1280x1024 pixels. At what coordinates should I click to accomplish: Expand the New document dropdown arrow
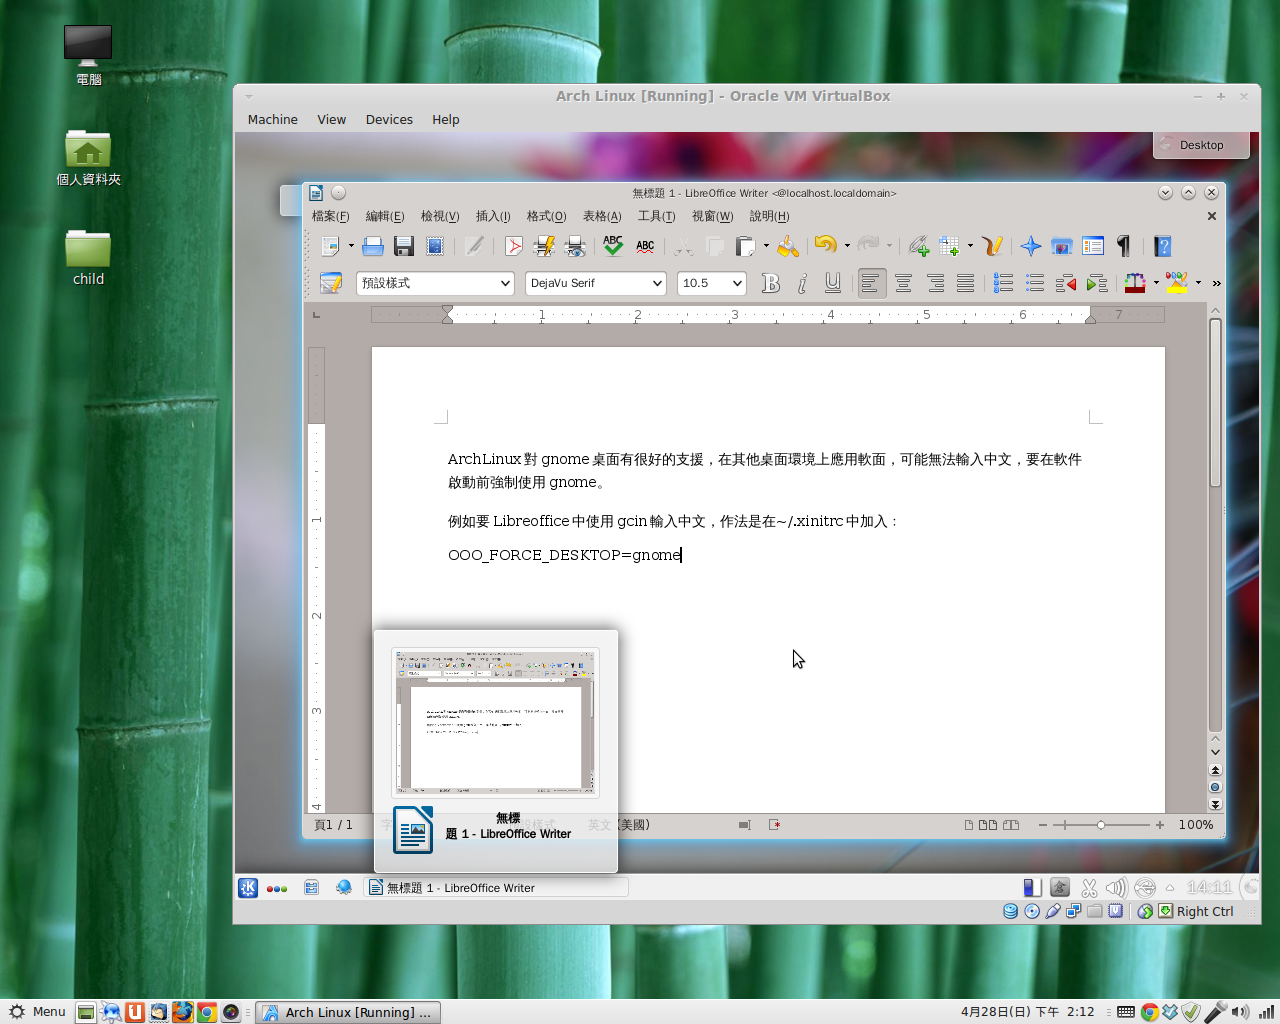click(x=351, y=246)
